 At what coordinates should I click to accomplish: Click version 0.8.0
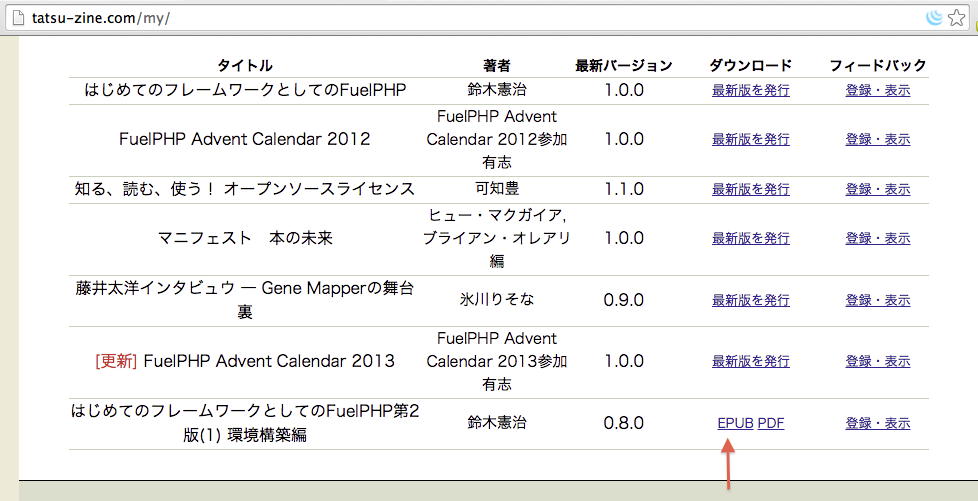pos(624,423)
